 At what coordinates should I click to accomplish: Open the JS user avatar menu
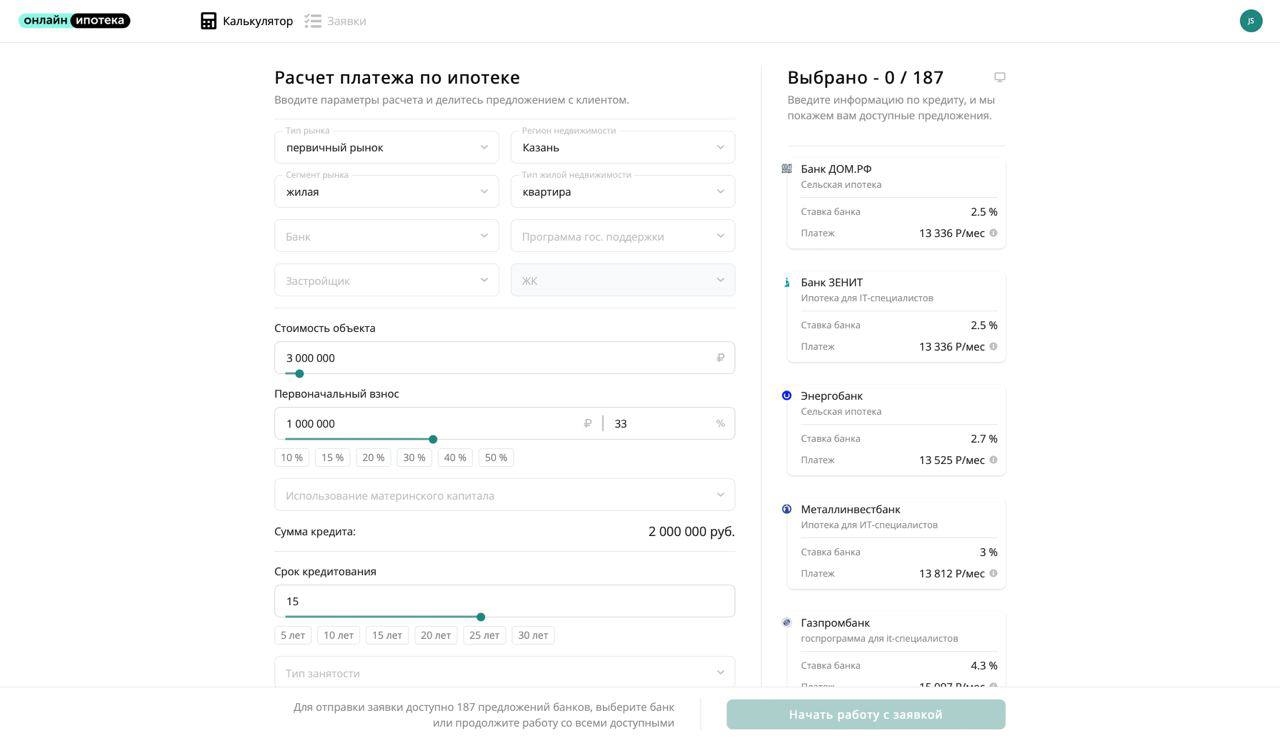click(x=1250, y=21)
